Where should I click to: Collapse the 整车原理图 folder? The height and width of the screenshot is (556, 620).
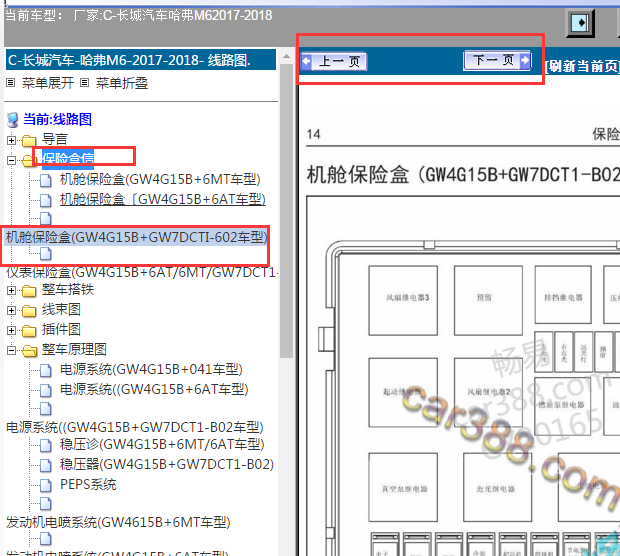11,350
